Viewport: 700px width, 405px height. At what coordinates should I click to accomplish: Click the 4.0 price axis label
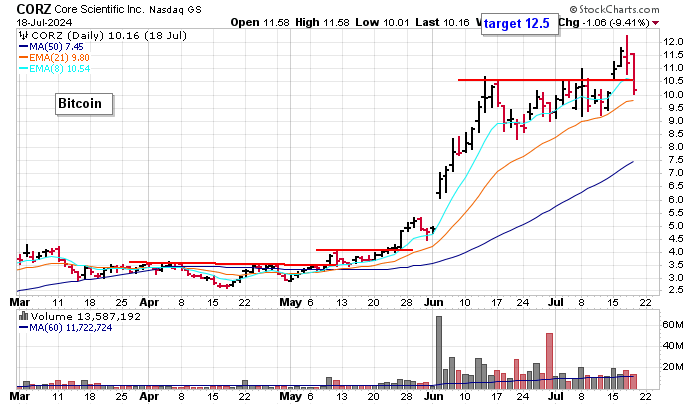[x=674, y=252]
